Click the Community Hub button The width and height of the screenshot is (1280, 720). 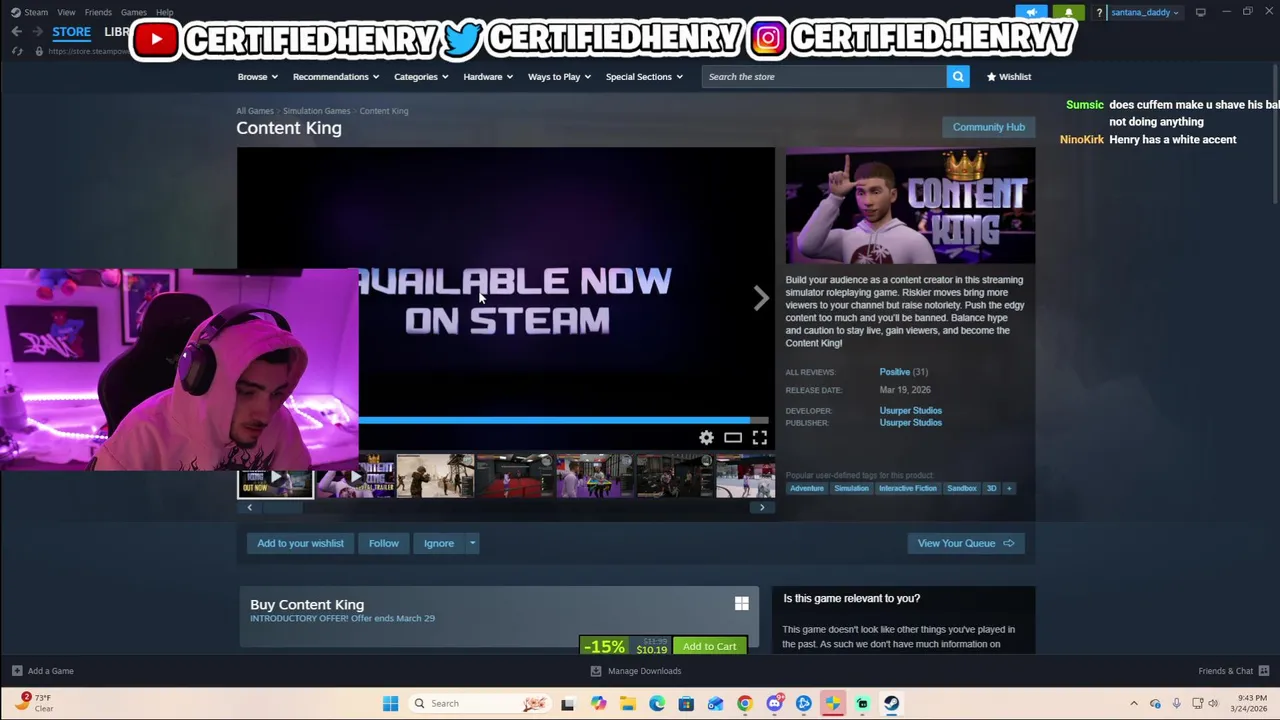tap(989, 127)
